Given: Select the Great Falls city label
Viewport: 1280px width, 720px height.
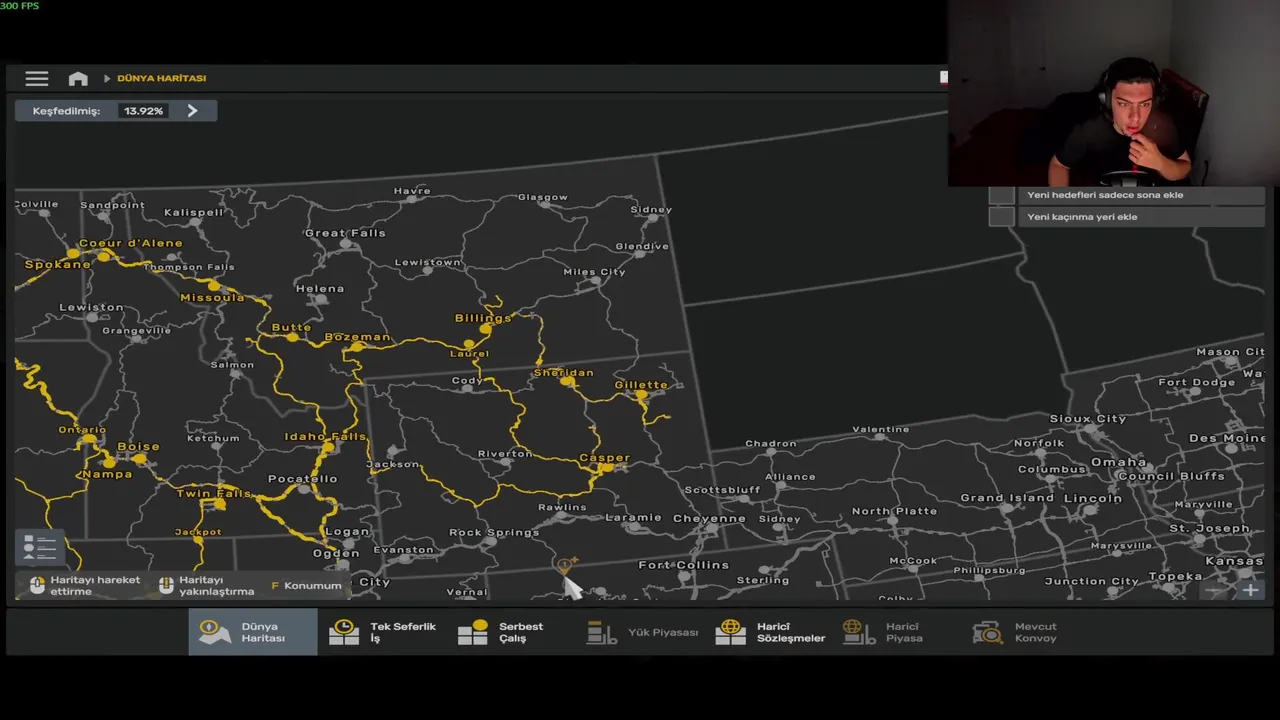Looking at the screenshot, I should point(345,233).
